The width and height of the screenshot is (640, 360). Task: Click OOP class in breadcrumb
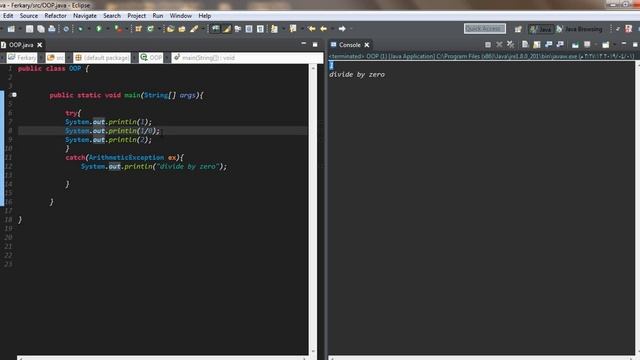click(x=151, y=58)
